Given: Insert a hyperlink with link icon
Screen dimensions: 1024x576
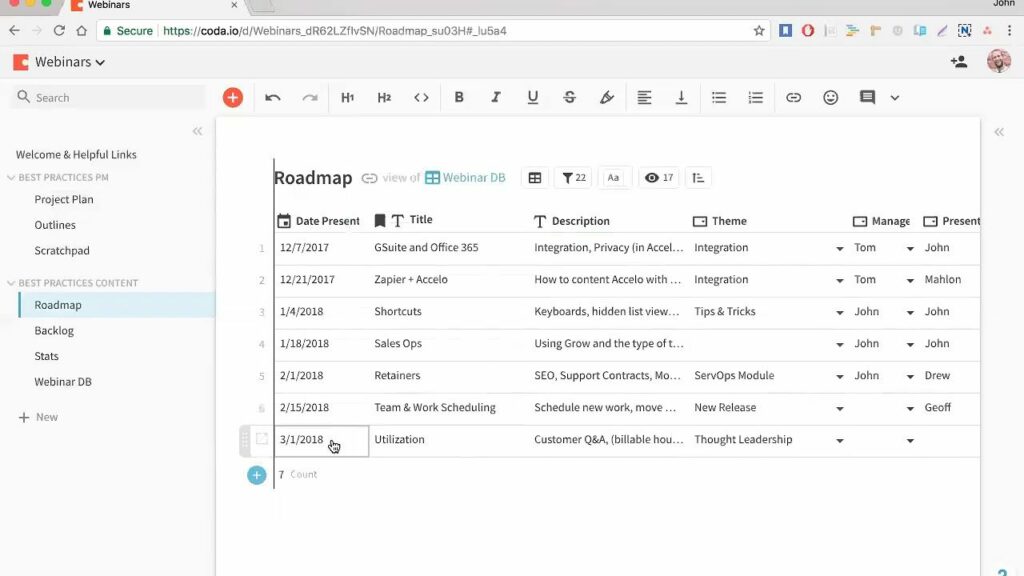Looking at the screenshot, I should pos(793,97).
